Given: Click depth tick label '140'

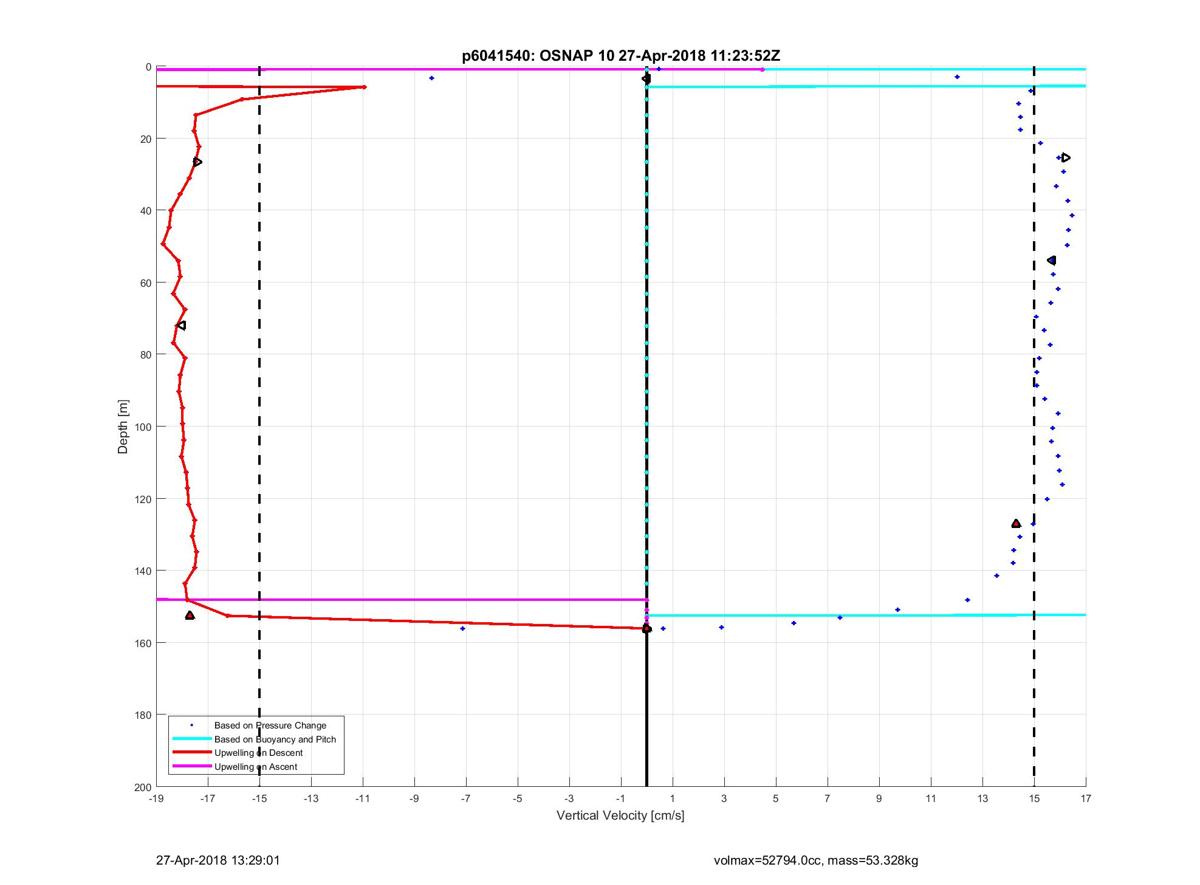Looking at the screenshot, I should click(x=142, y=571).
